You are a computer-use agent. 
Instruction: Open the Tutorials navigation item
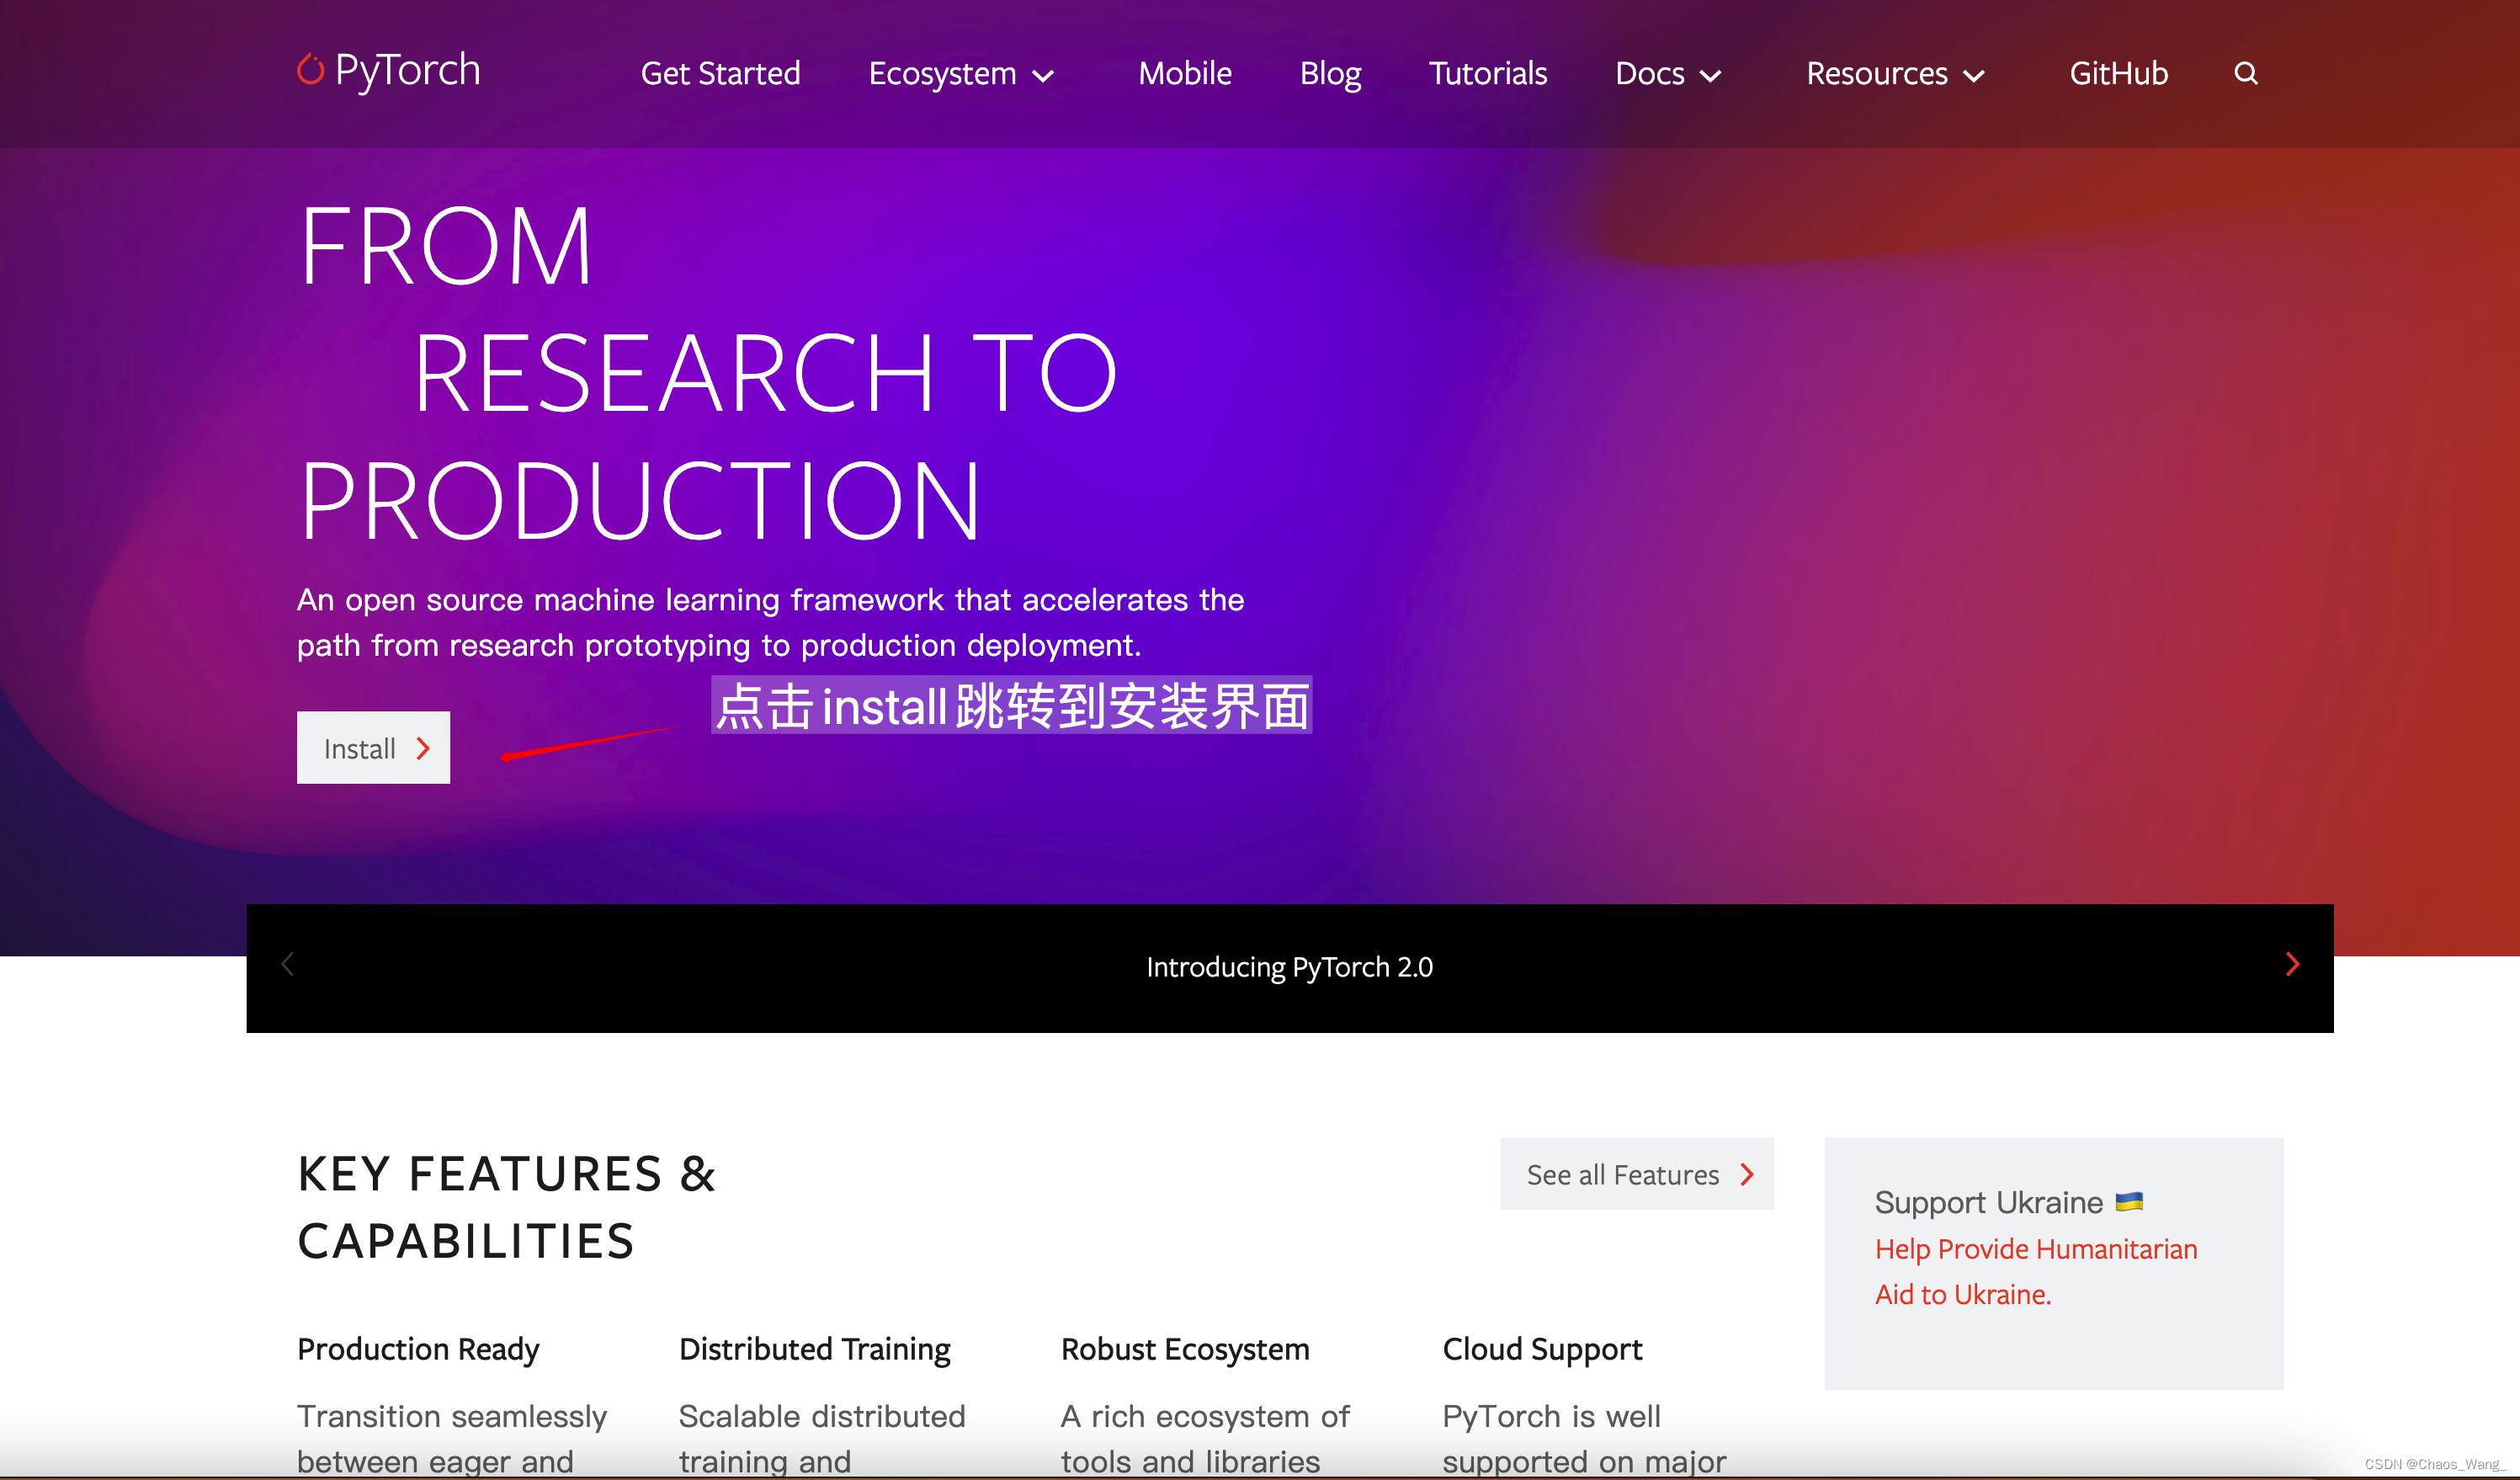tap(1487, 73)
